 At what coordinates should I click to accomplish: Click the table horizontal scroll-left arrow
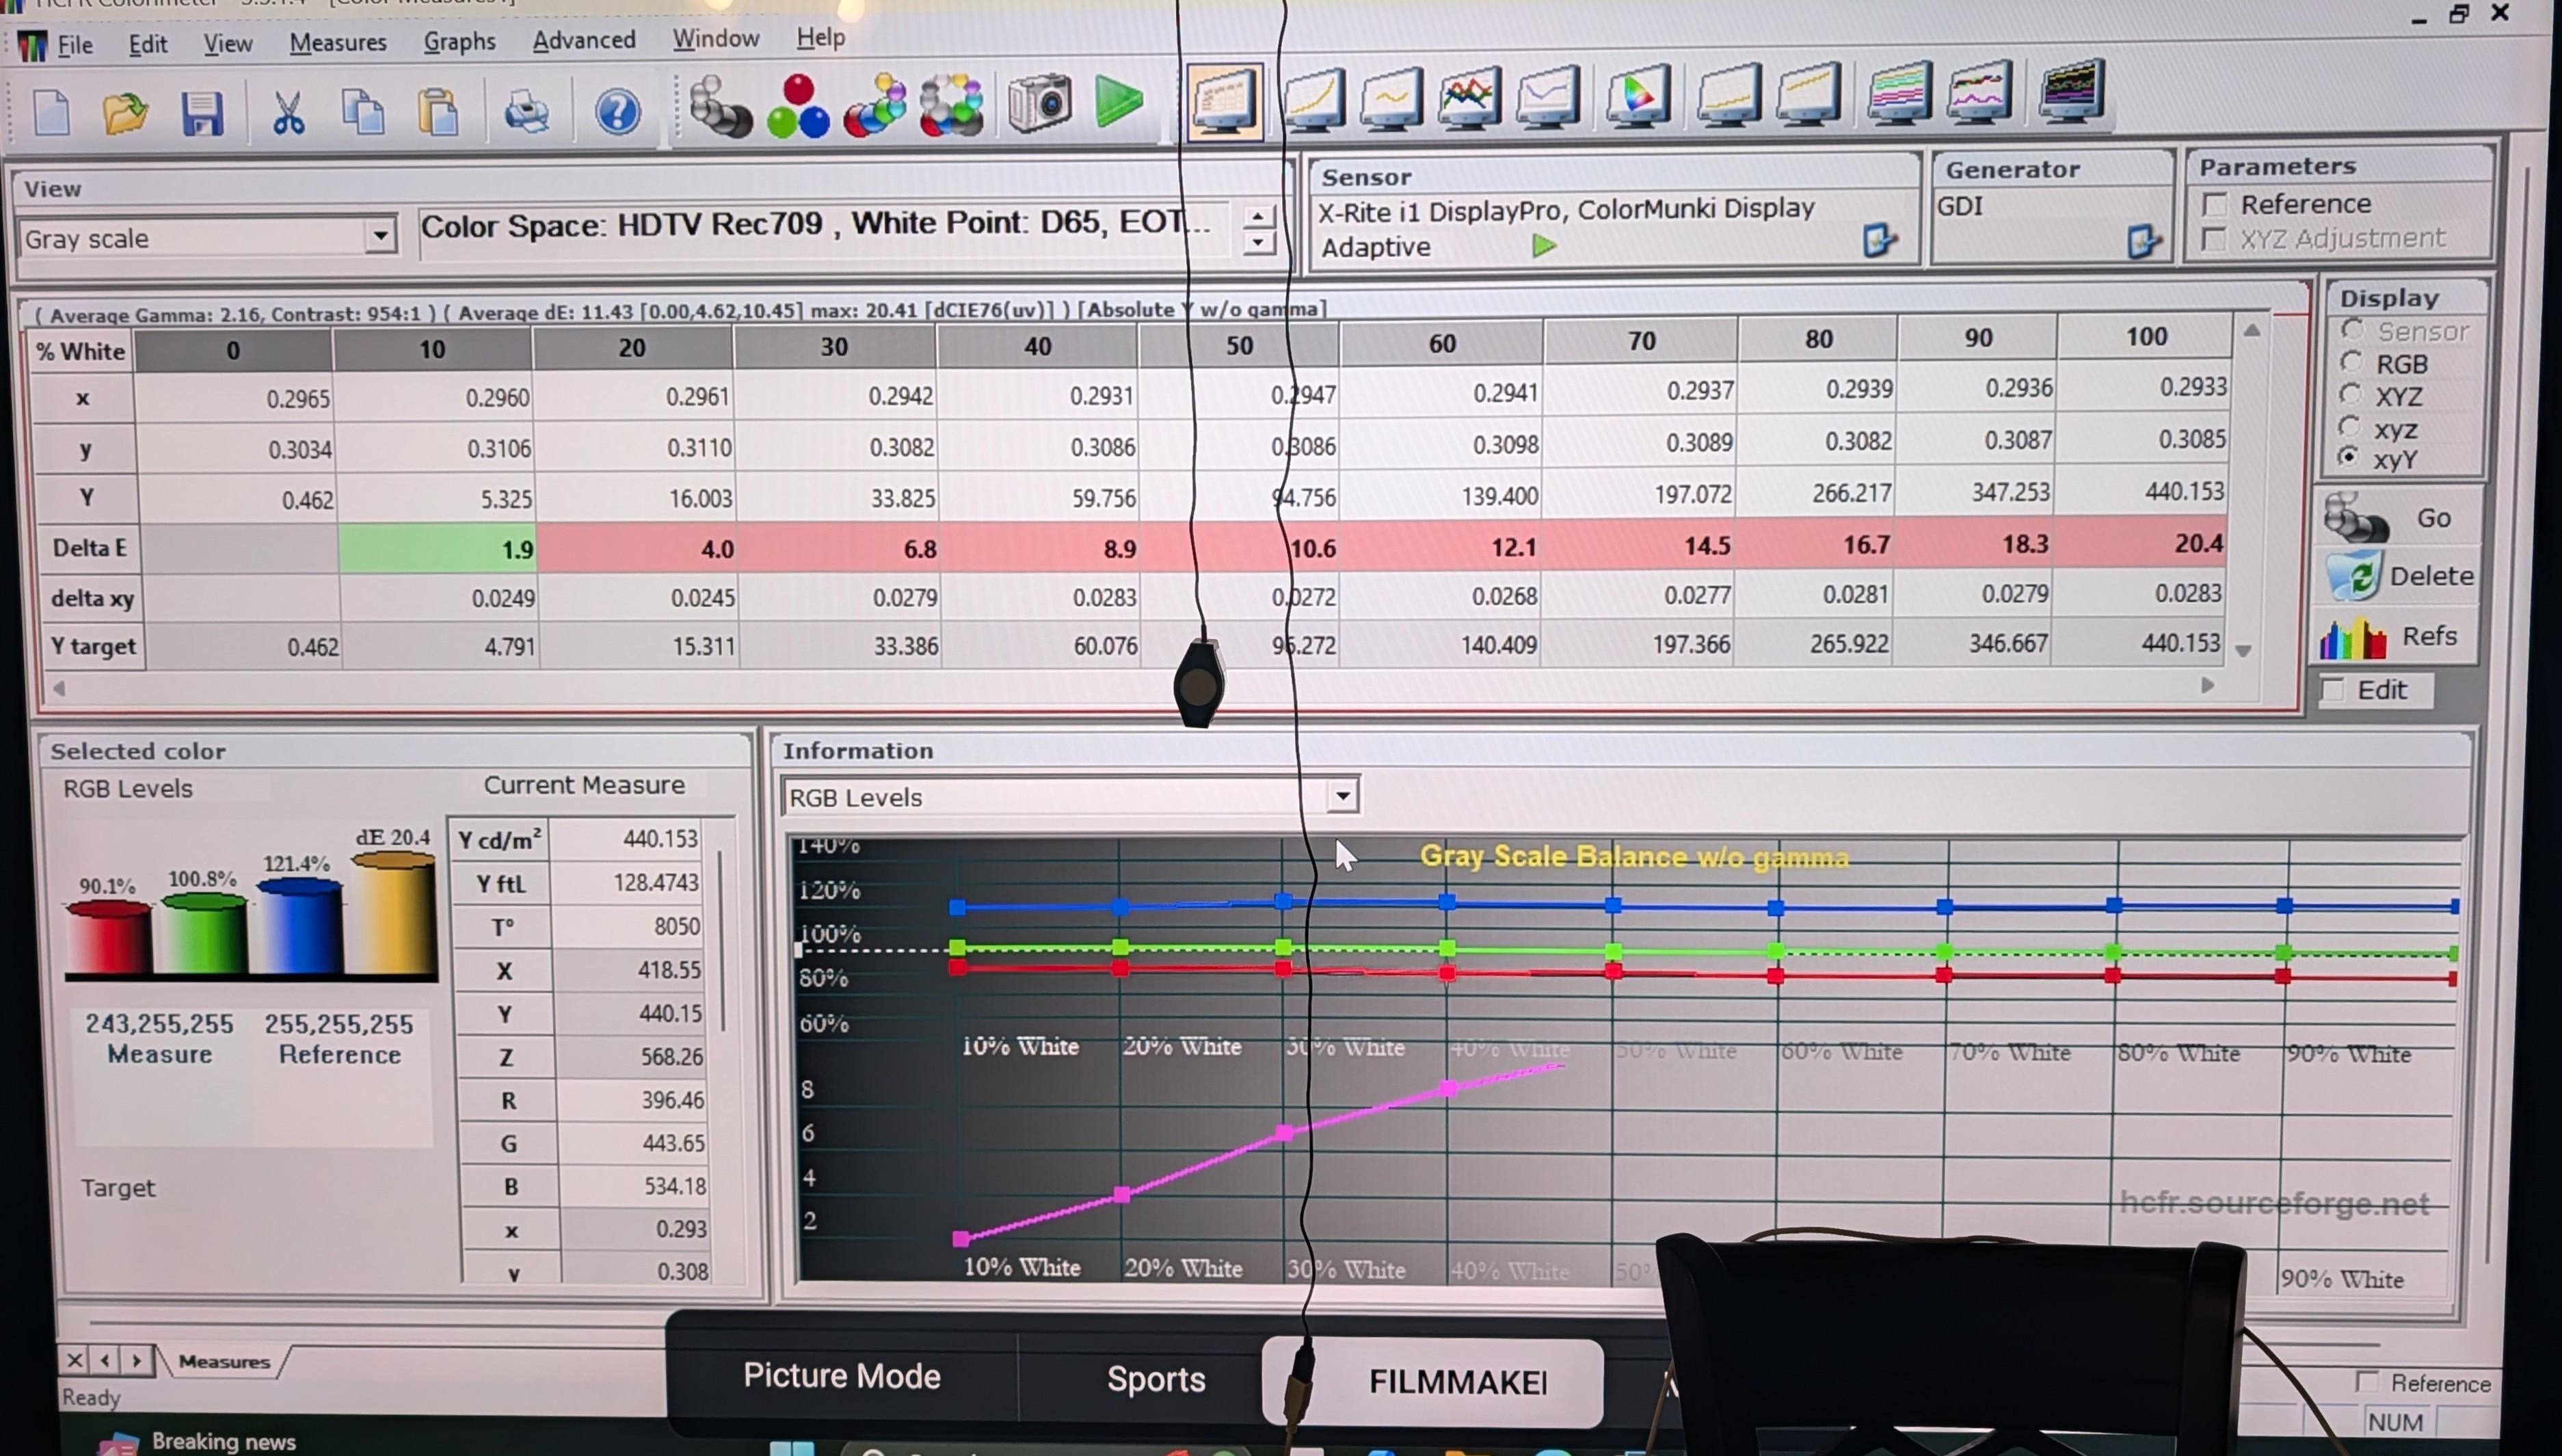click(x=59, y=688)
